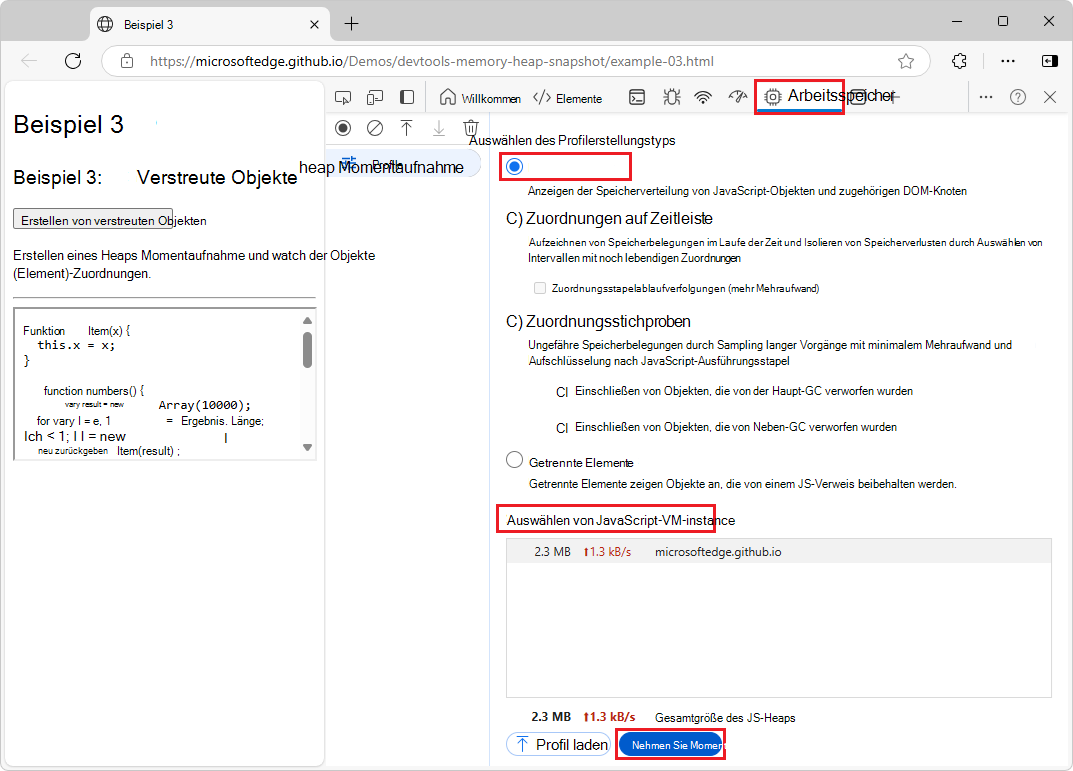Select the record heap snapshot icon
1073x771 pixels.
(343, 128)
